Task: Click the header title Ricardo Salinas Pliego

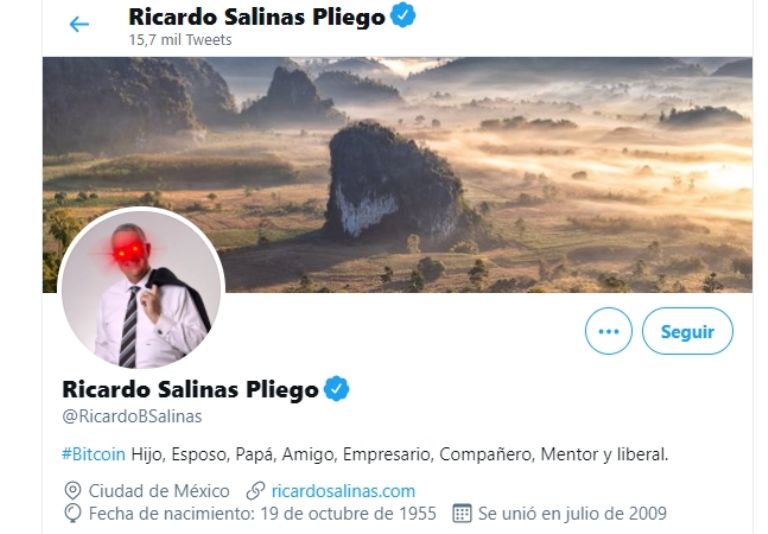Action: pos(257,17)
